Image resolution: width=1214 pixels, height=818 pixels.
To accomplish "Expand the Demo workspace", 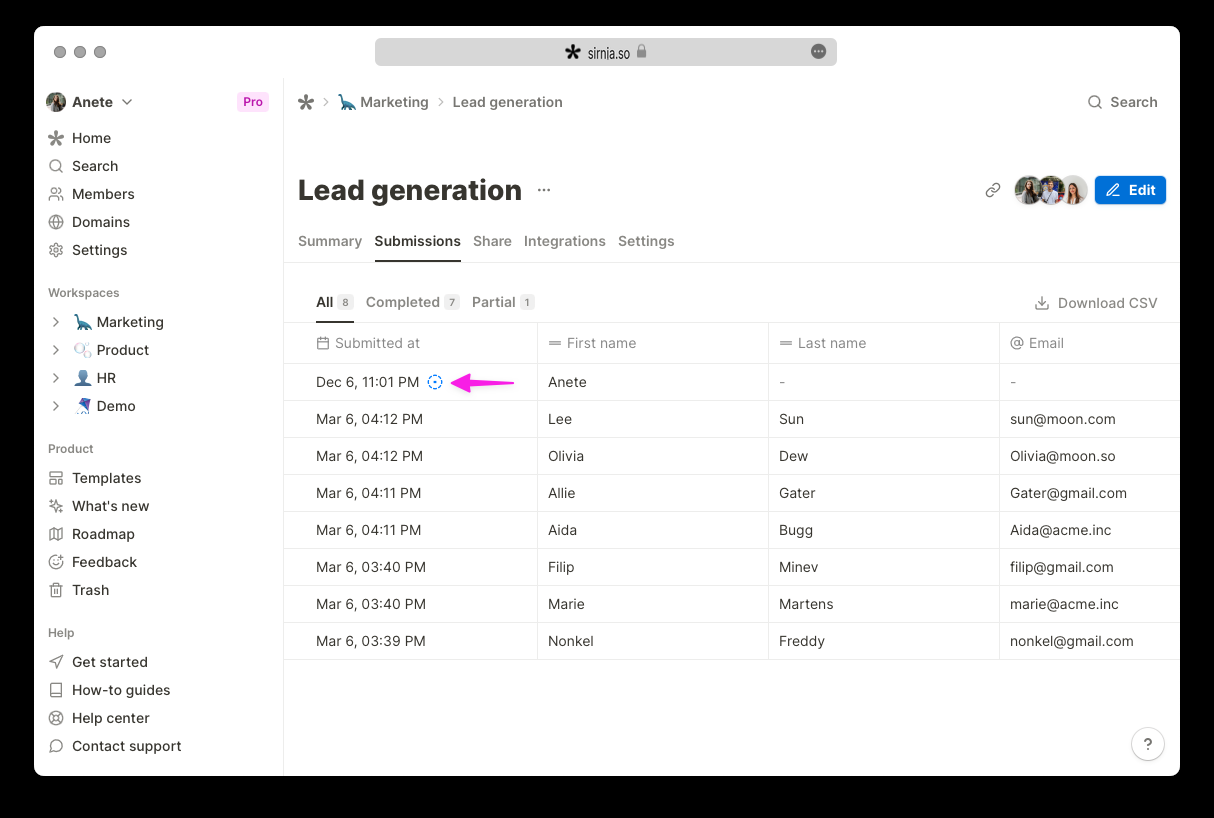I will coord(56,406).
